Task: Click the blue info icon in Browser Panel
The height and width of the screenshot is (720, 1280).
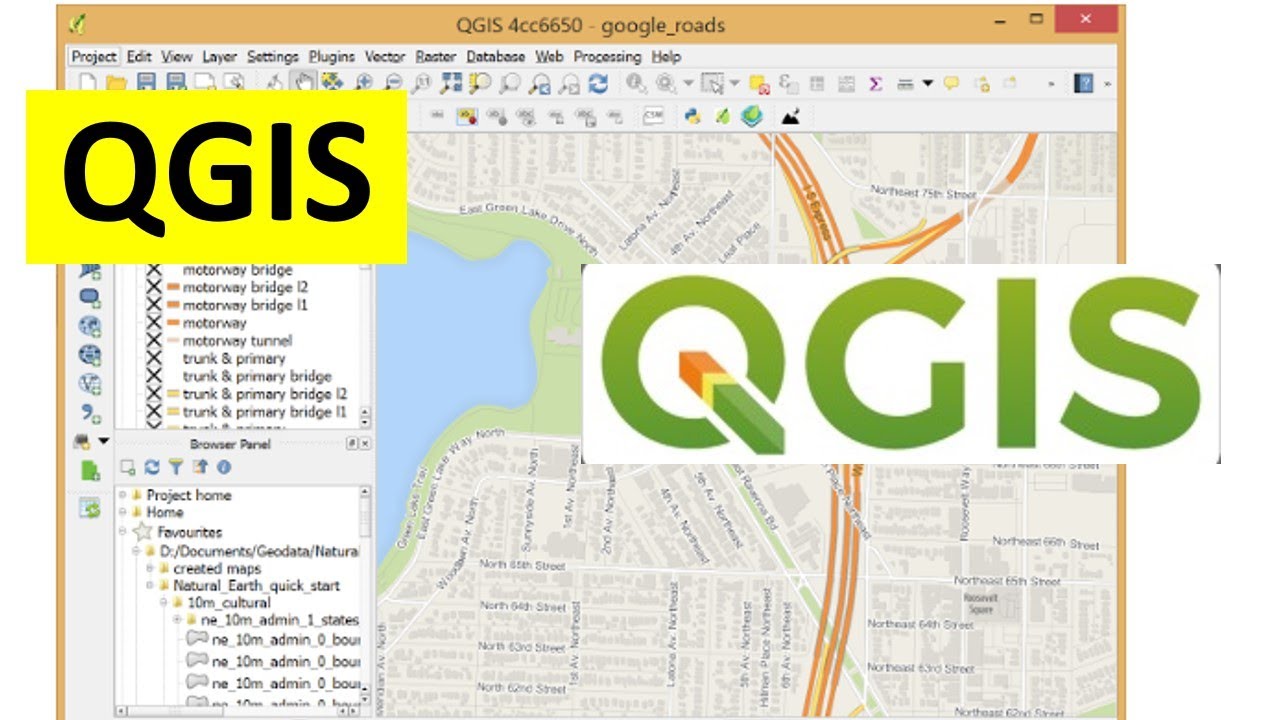Action: point(223,467)
